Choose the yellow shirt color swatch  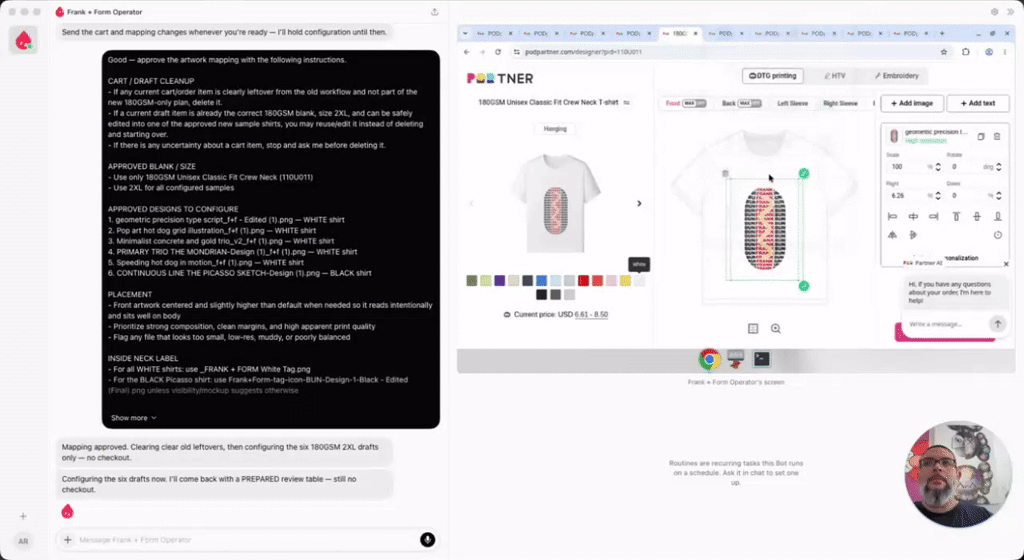(x=625, y=281)
